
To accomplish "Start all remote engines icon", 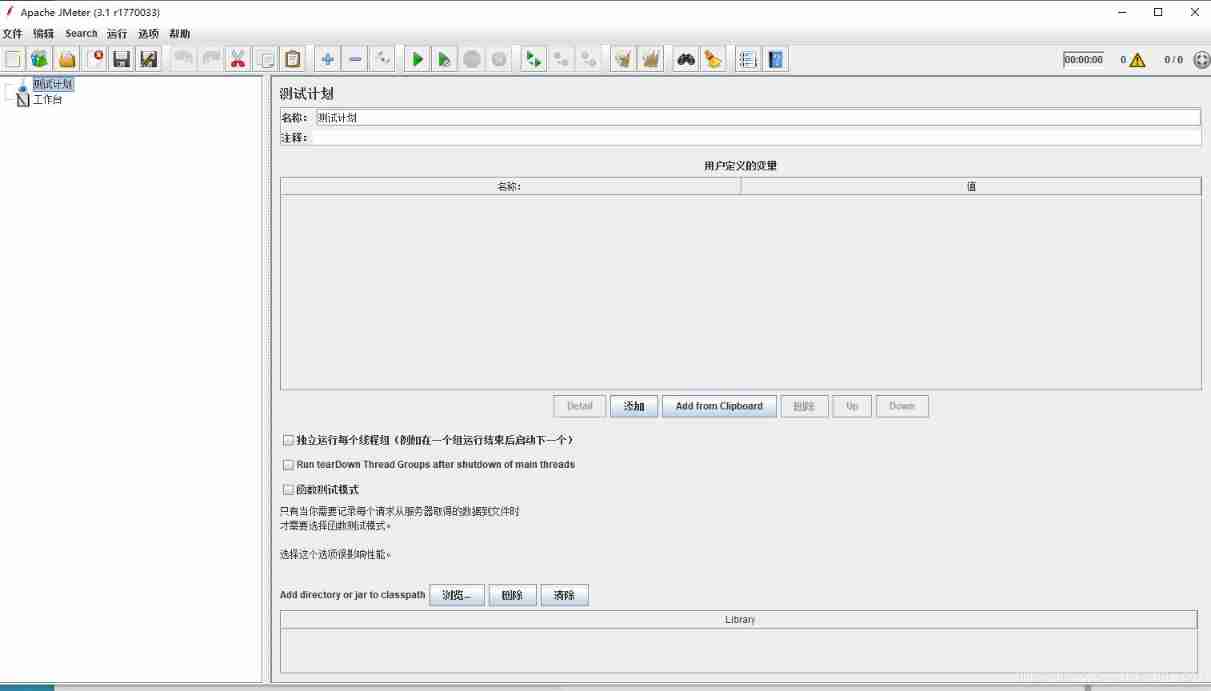I will pos(534,59).
